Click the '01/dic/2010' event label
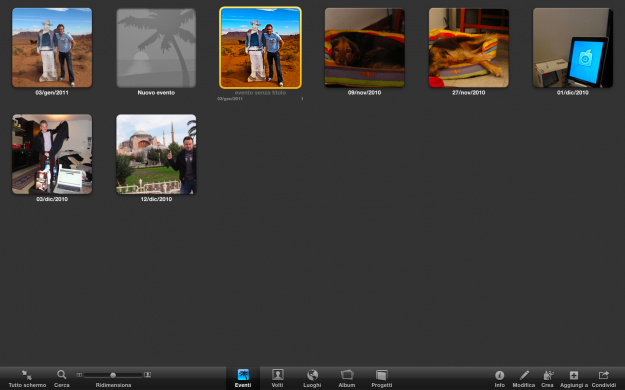This screenshot has height=390, width=625. 573,93
